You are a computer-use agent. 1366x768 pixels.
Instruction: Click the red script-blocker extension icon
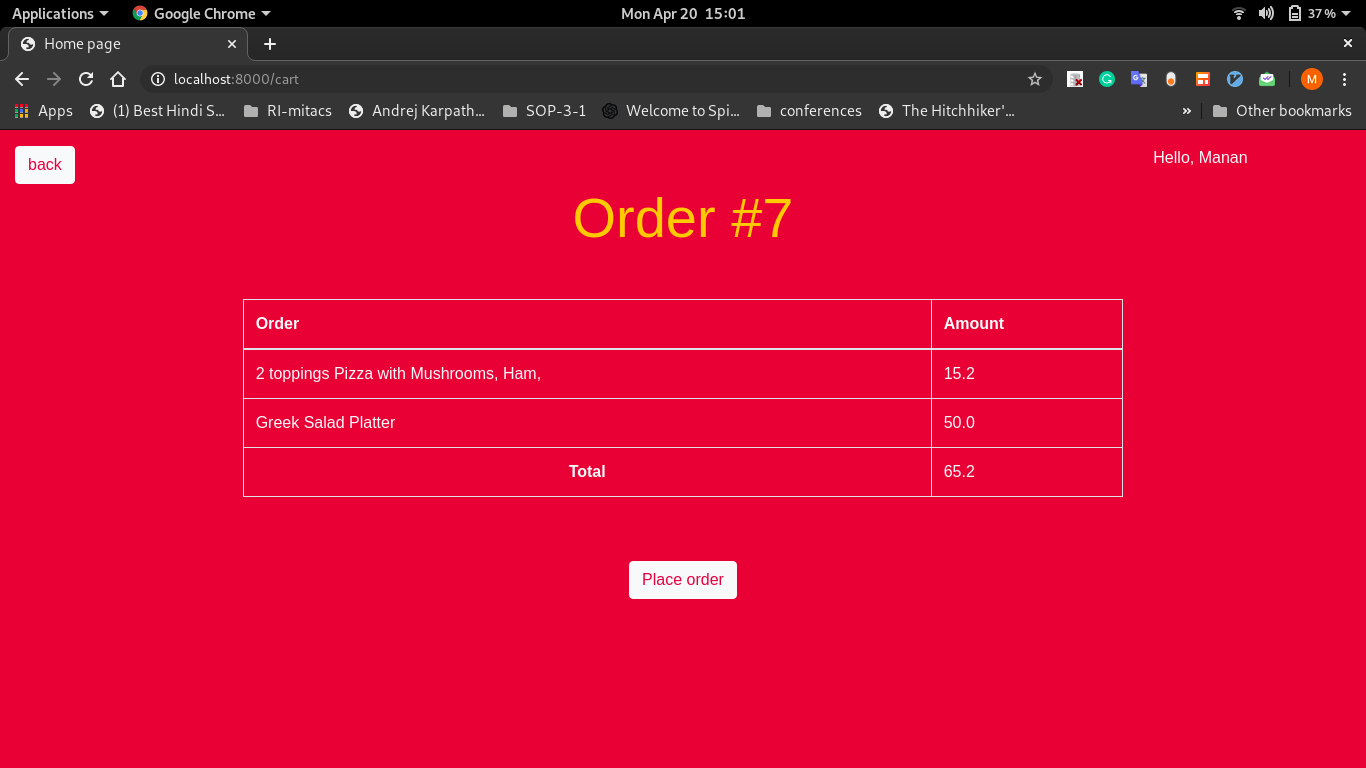point(1075,79)
